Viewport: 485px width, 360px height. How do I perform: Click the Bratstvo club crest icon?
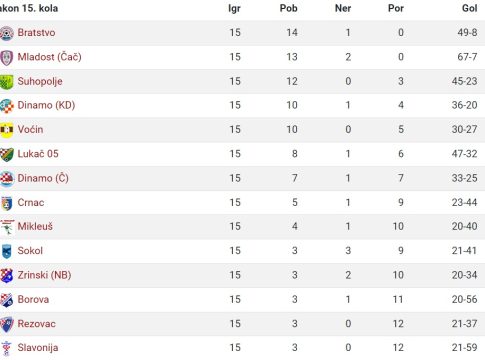(x=6, y=33)
